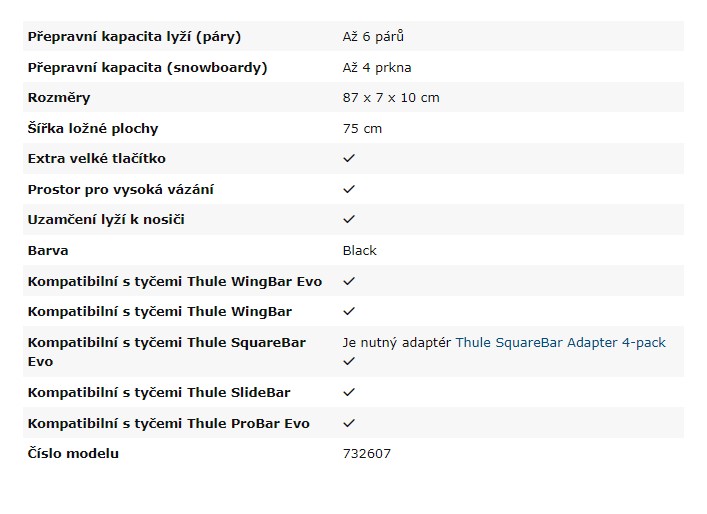Click the Thule SlideBar compatibility checkmark
Screen dimensions: 707x514
point(349,392)
